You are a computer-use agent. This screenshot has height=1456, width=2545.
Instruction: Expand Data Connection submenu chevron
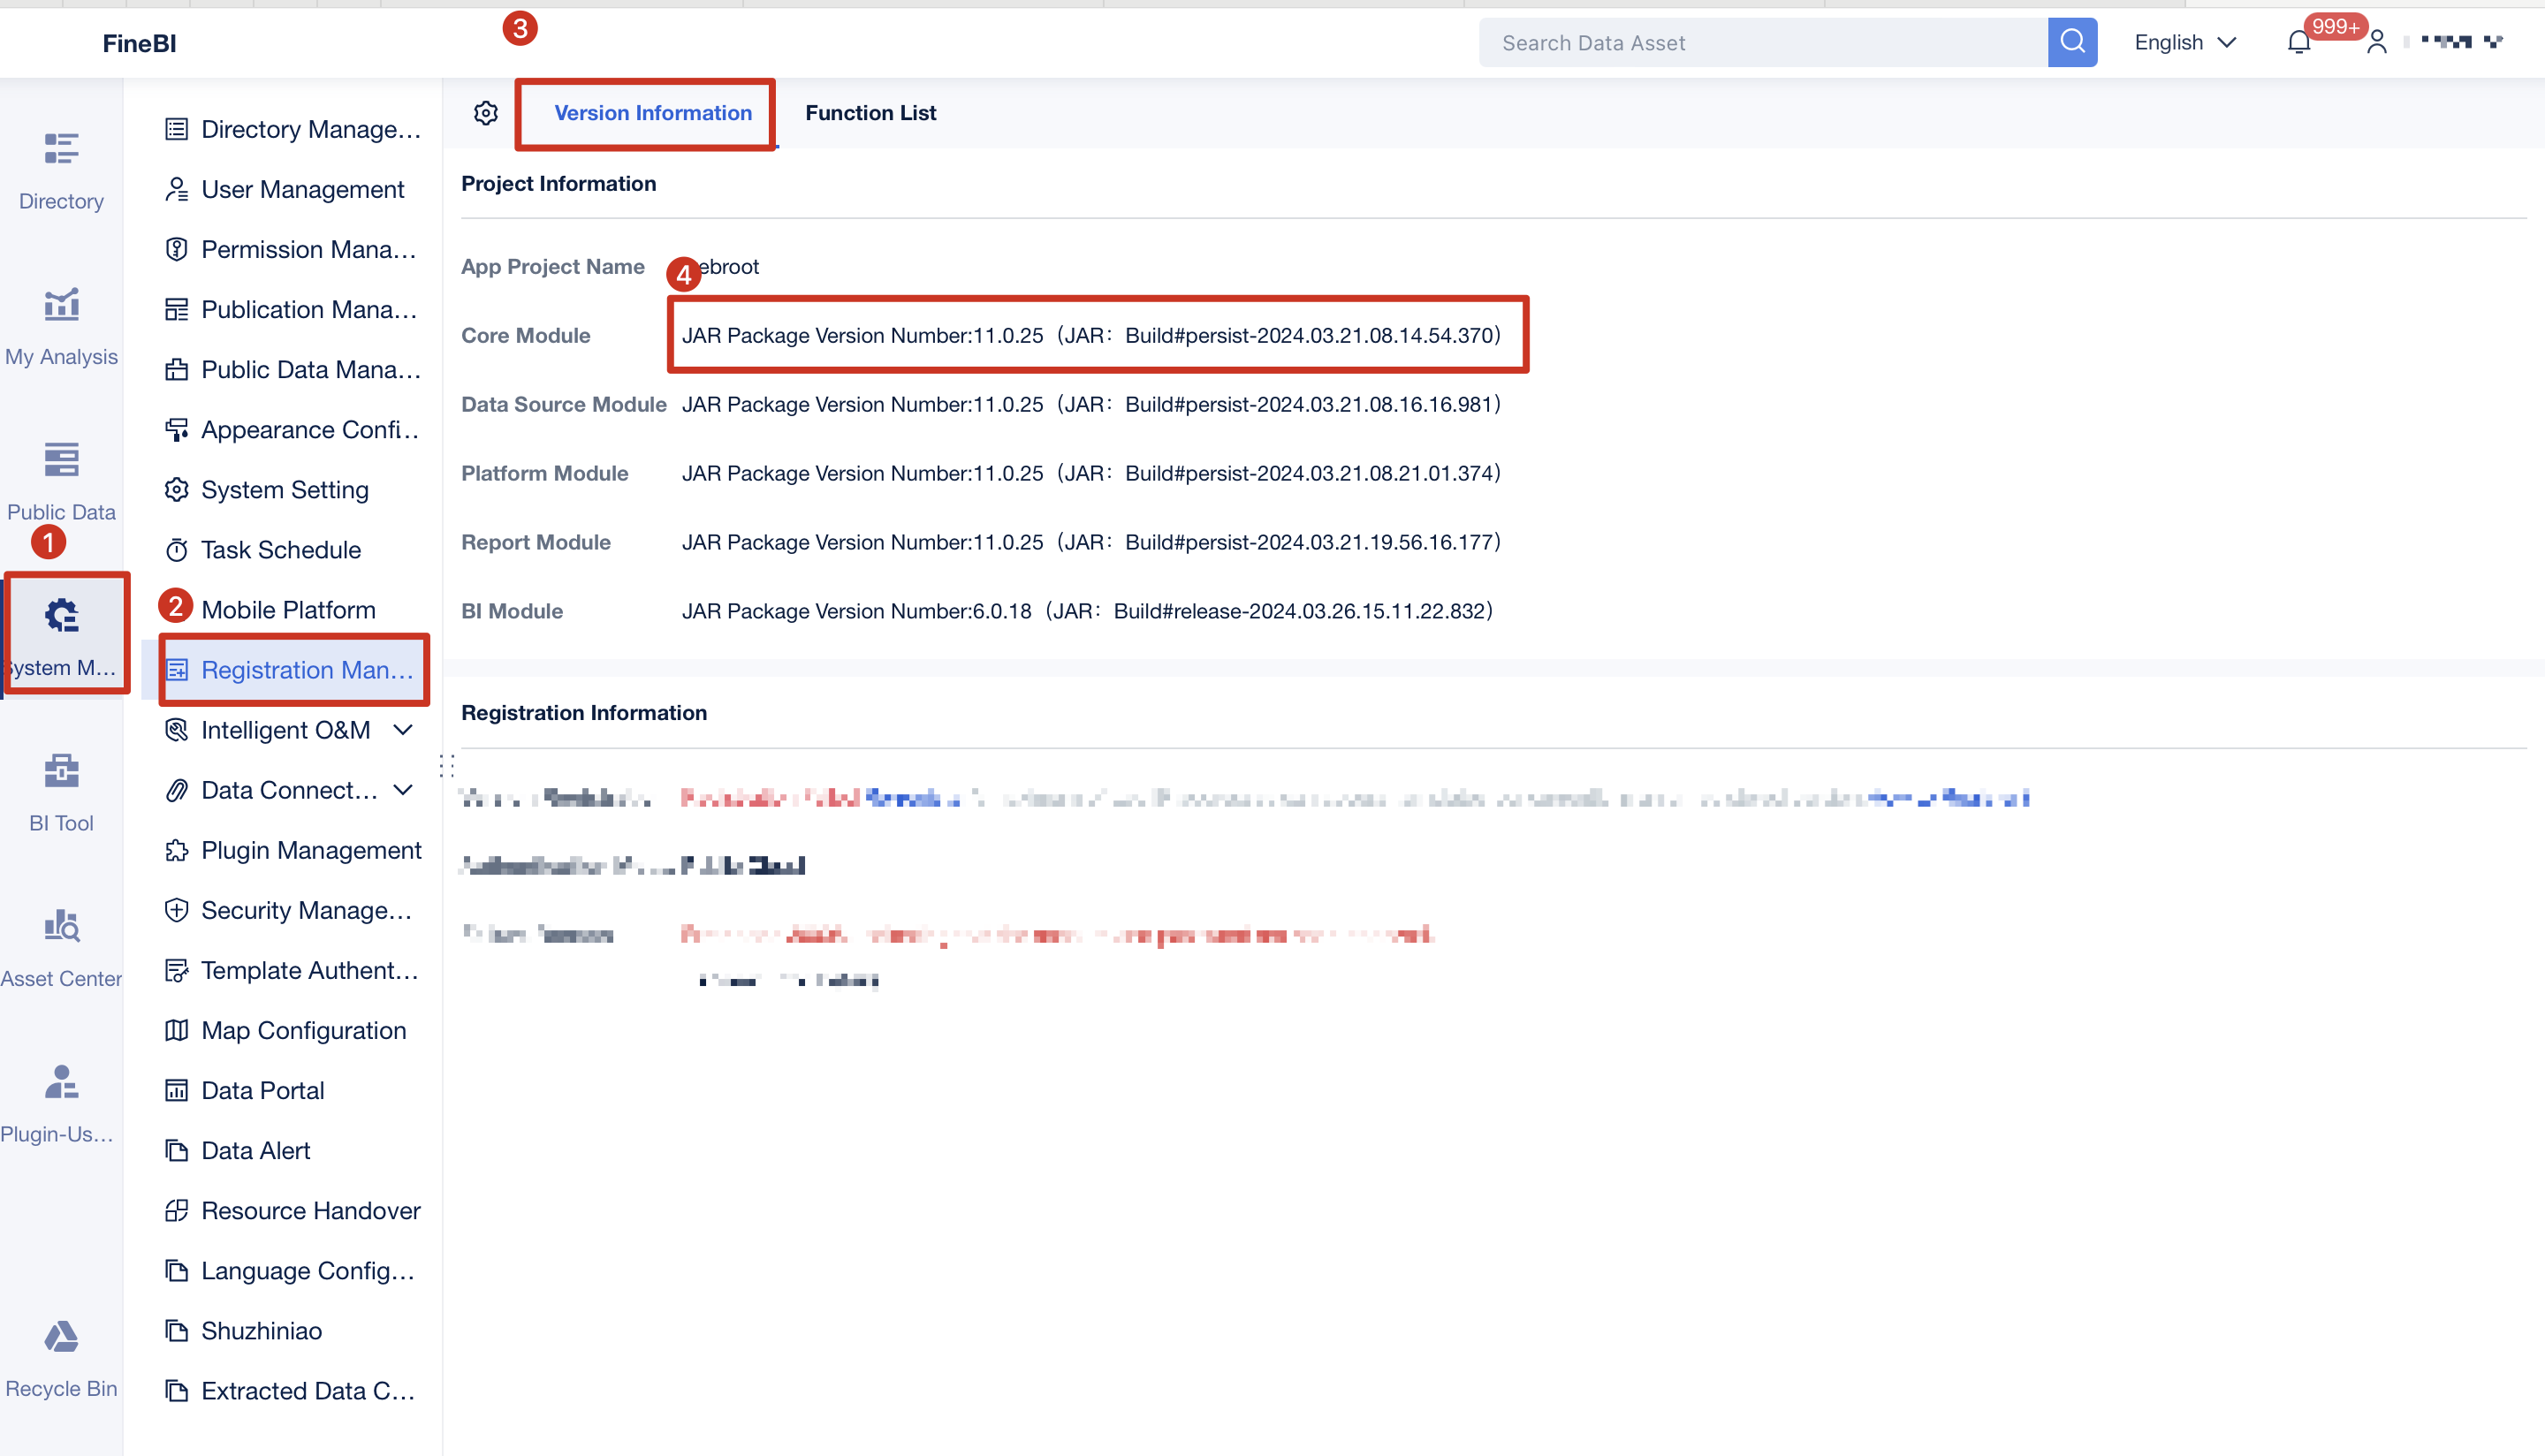403,790
